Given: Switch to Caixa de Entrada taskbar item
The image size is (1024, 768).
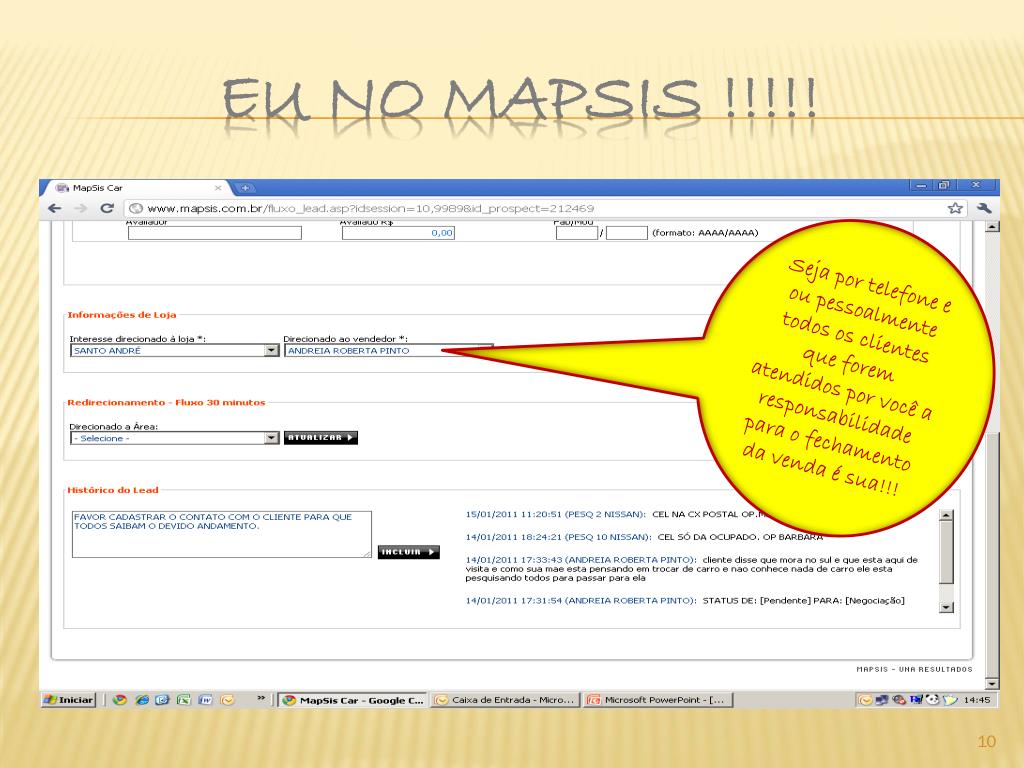Looking at the screenshot, I should 505,700.
